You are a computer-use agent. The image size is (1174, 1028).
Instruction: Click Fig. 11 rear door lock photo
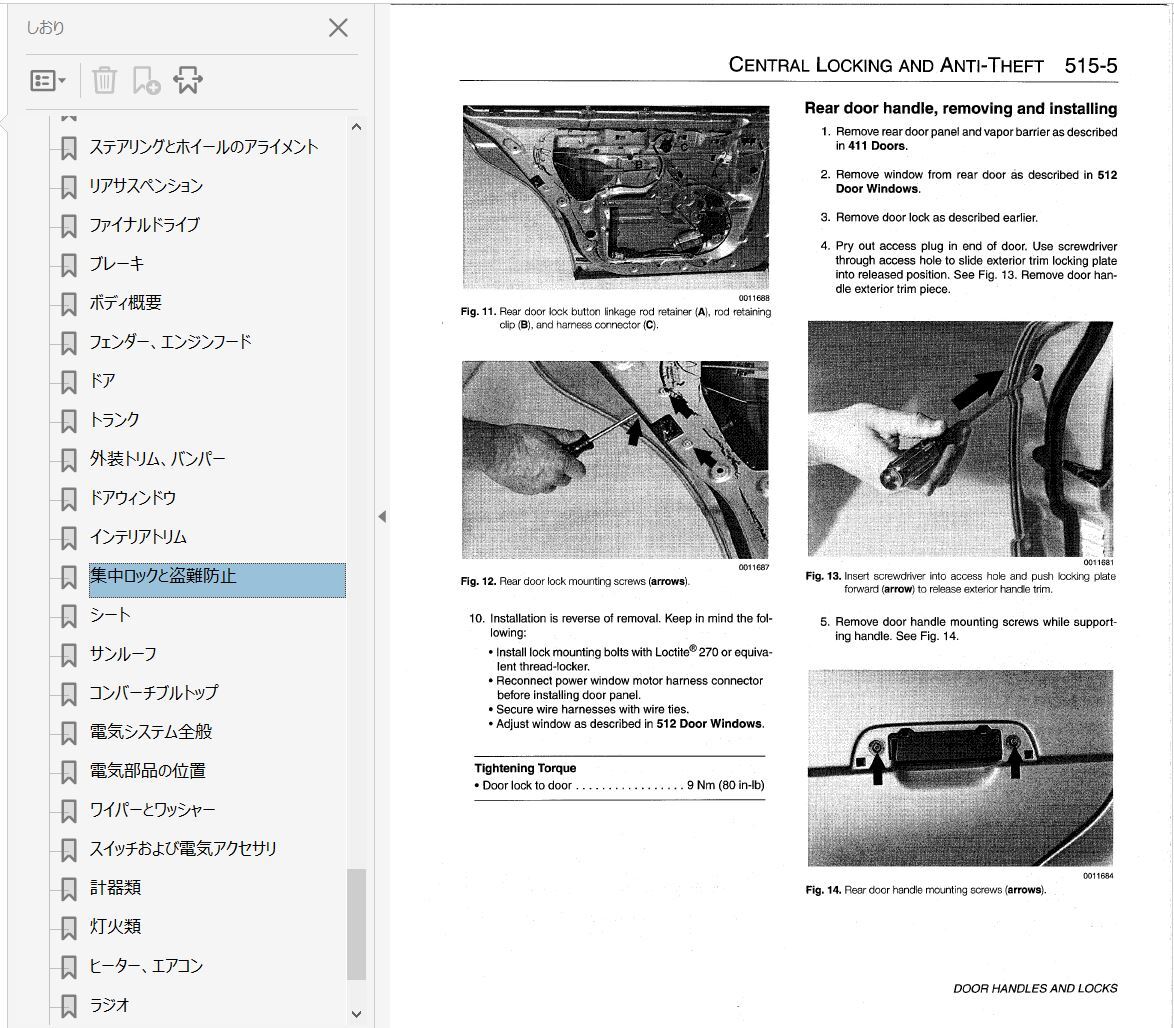[615, 198]
